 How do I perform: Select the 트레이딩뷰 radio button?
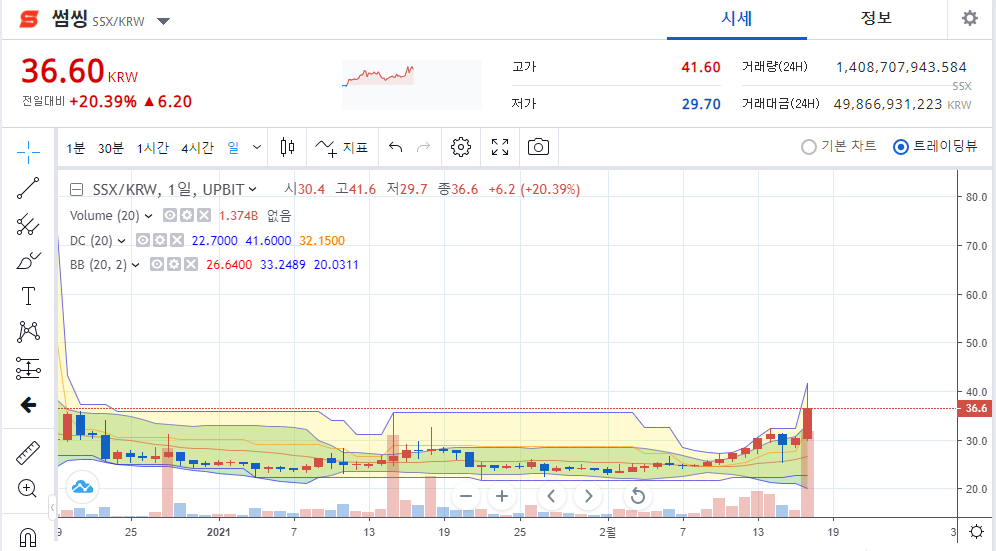[x=900, y=147]
